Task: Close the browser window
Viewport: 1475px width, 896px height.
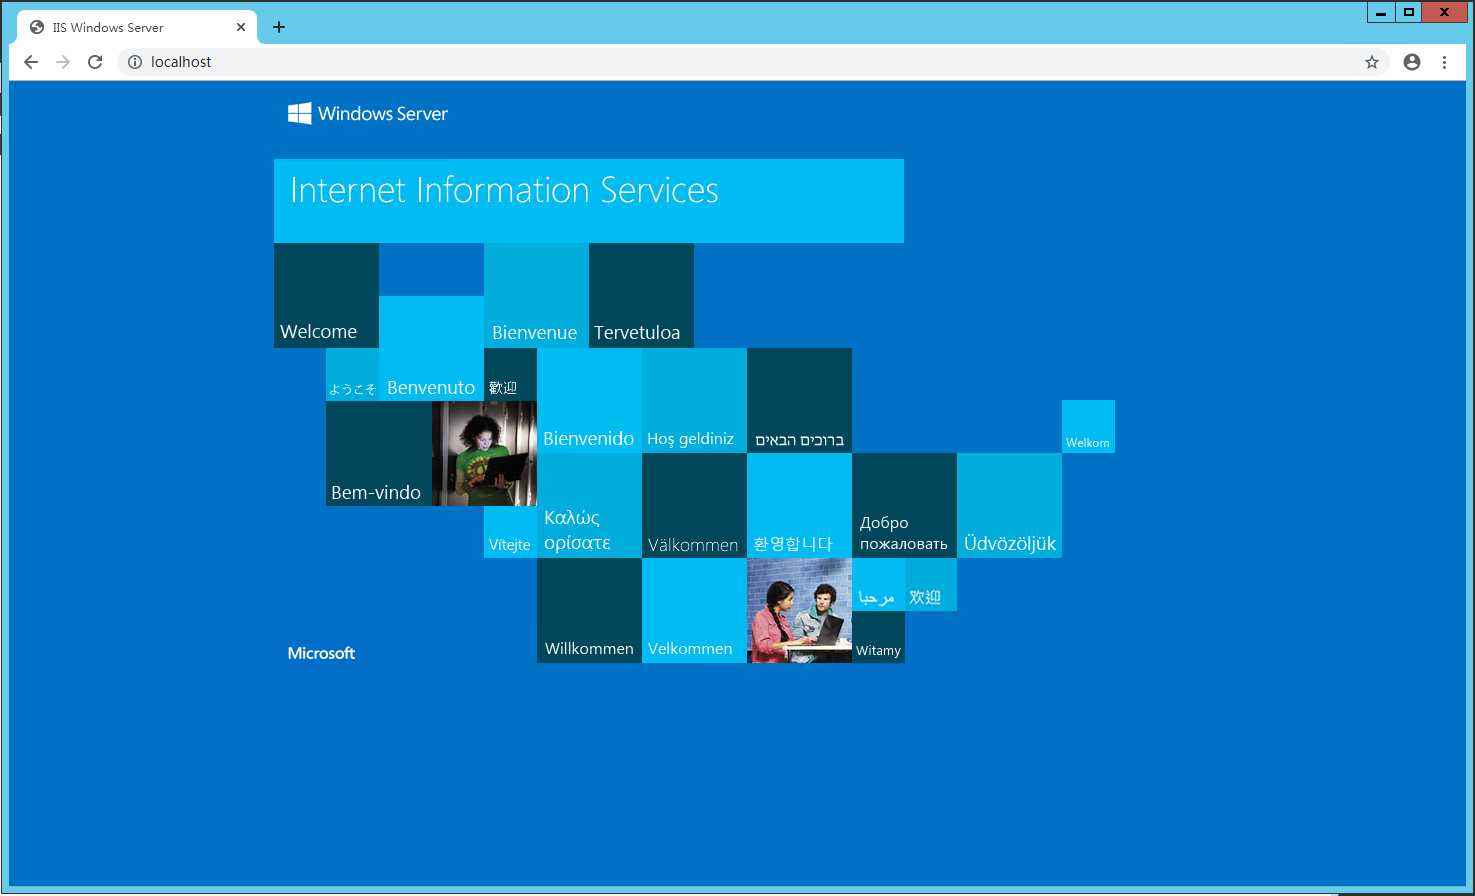Action: click(1445, 12)
